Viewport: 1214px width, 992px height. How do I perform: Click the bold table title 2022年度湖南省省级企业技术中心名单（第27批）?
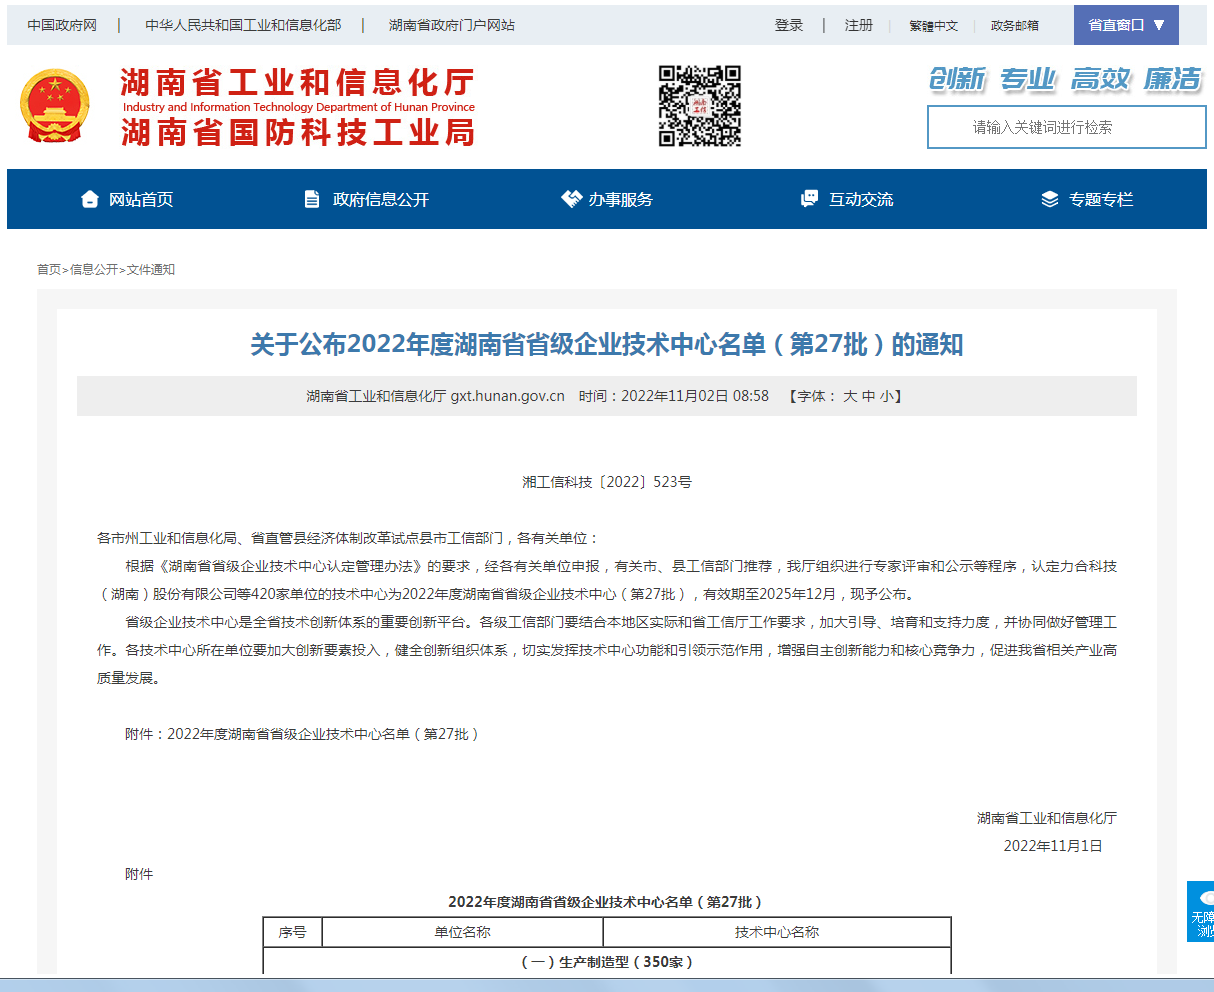[x=607, y=902]
